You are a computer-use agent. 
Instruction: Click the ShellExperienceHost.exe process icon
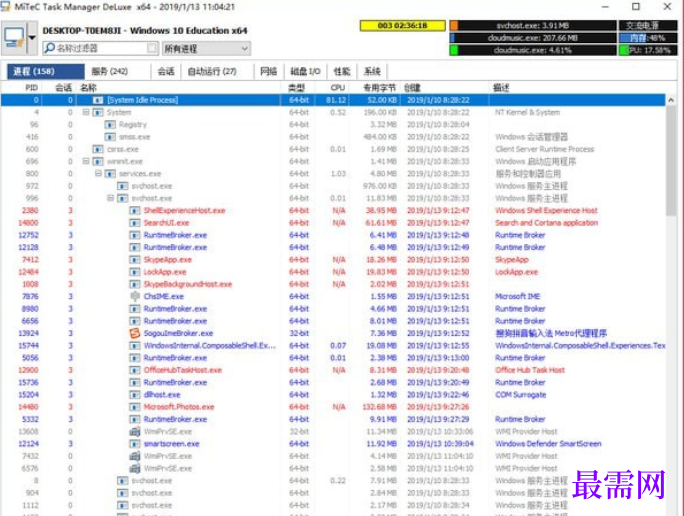click(x=135, y=211)
